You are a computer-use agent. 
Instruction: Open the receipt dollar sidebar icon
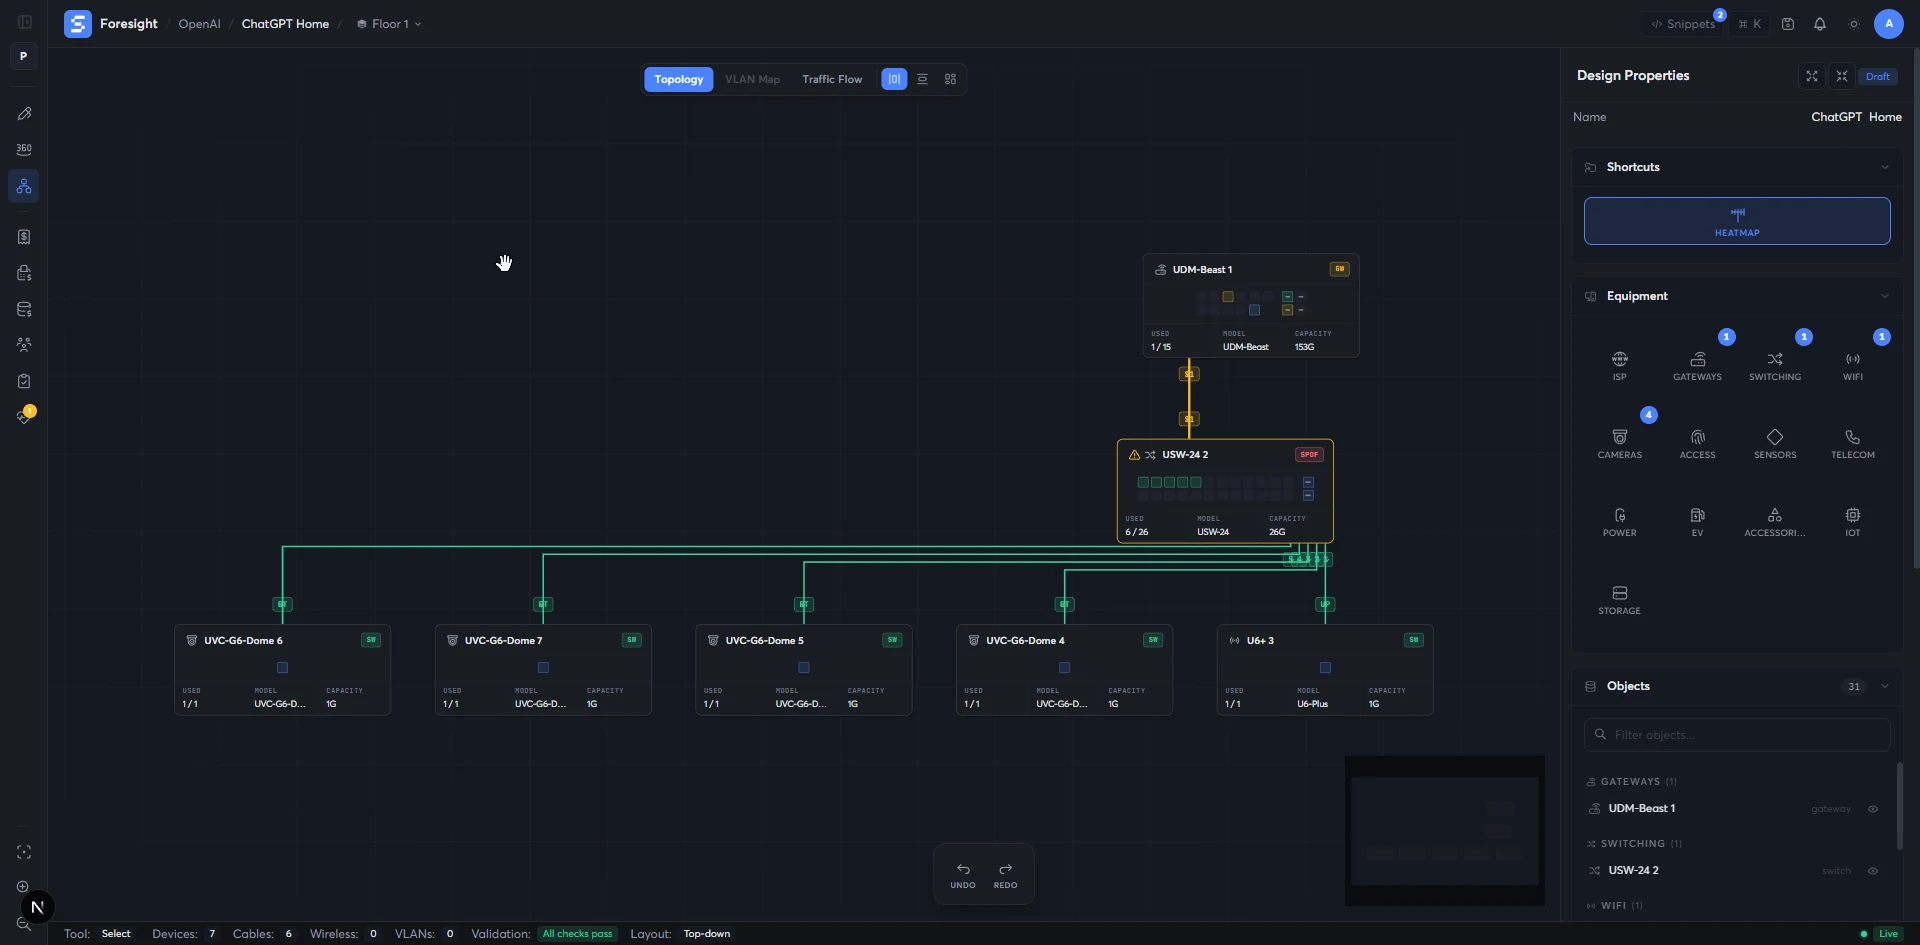(24, 237)
